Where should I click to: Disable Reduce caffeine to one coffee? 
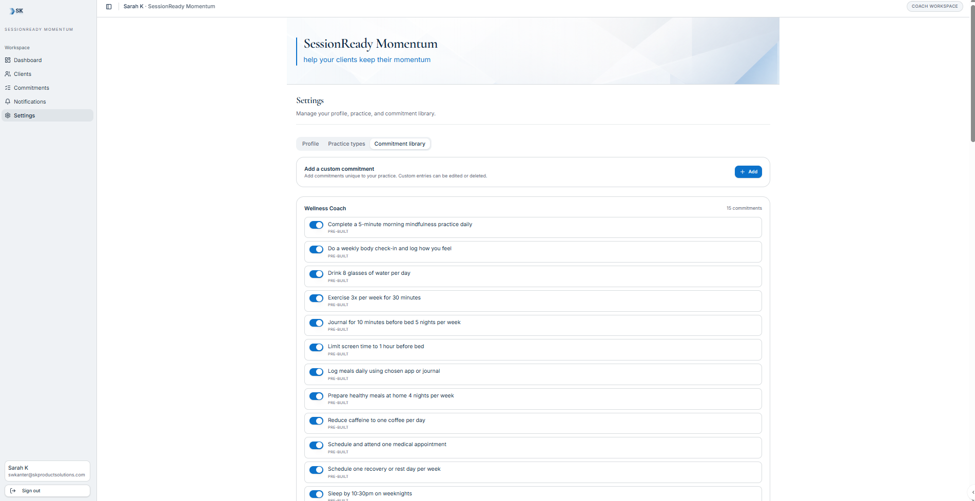(x=317, y=421)
